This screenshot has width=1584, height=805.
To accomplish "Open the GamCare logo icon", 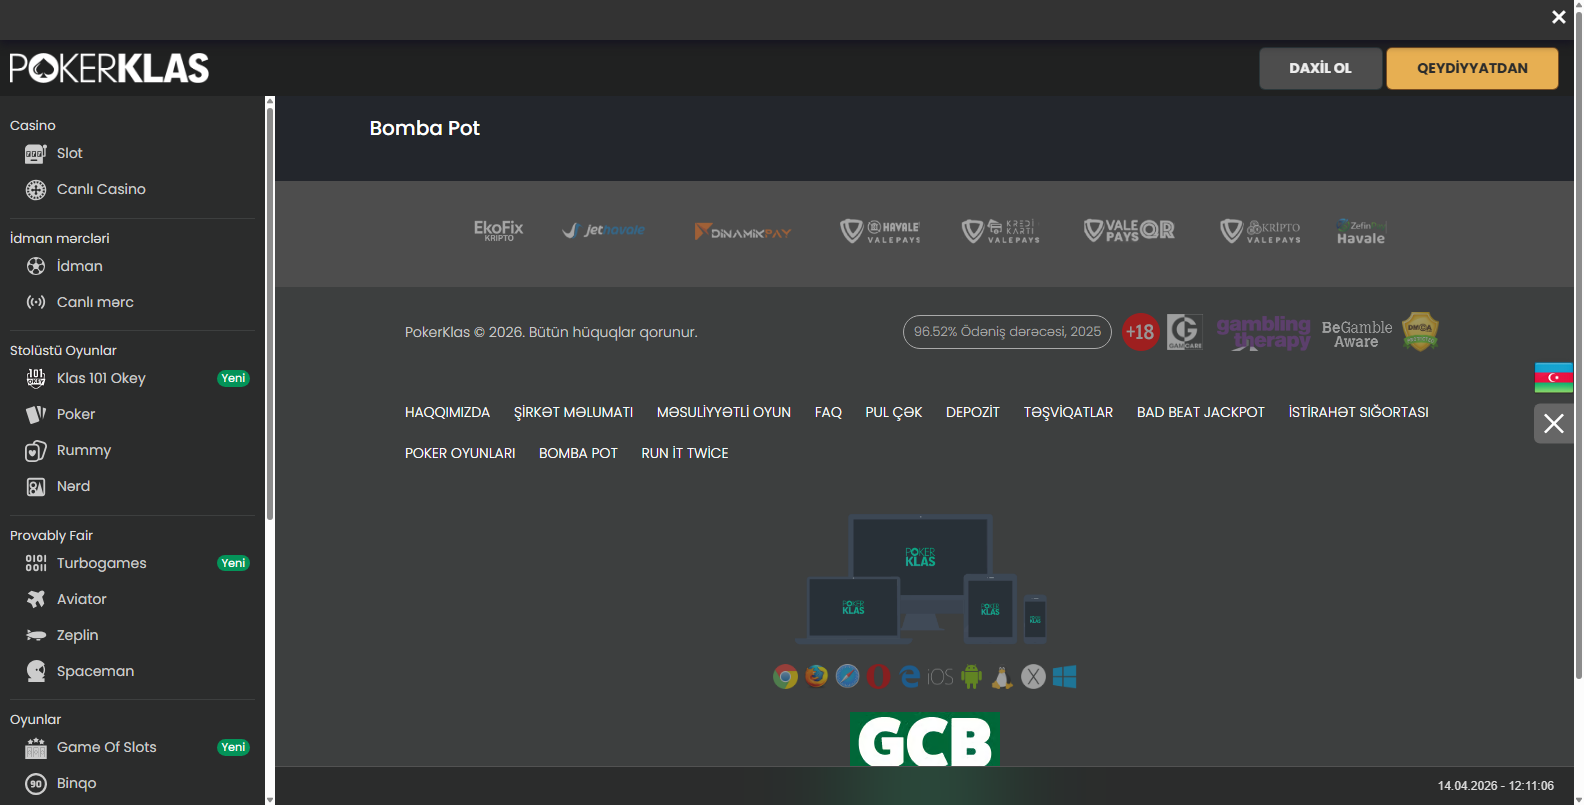I will click(1185, 332).
